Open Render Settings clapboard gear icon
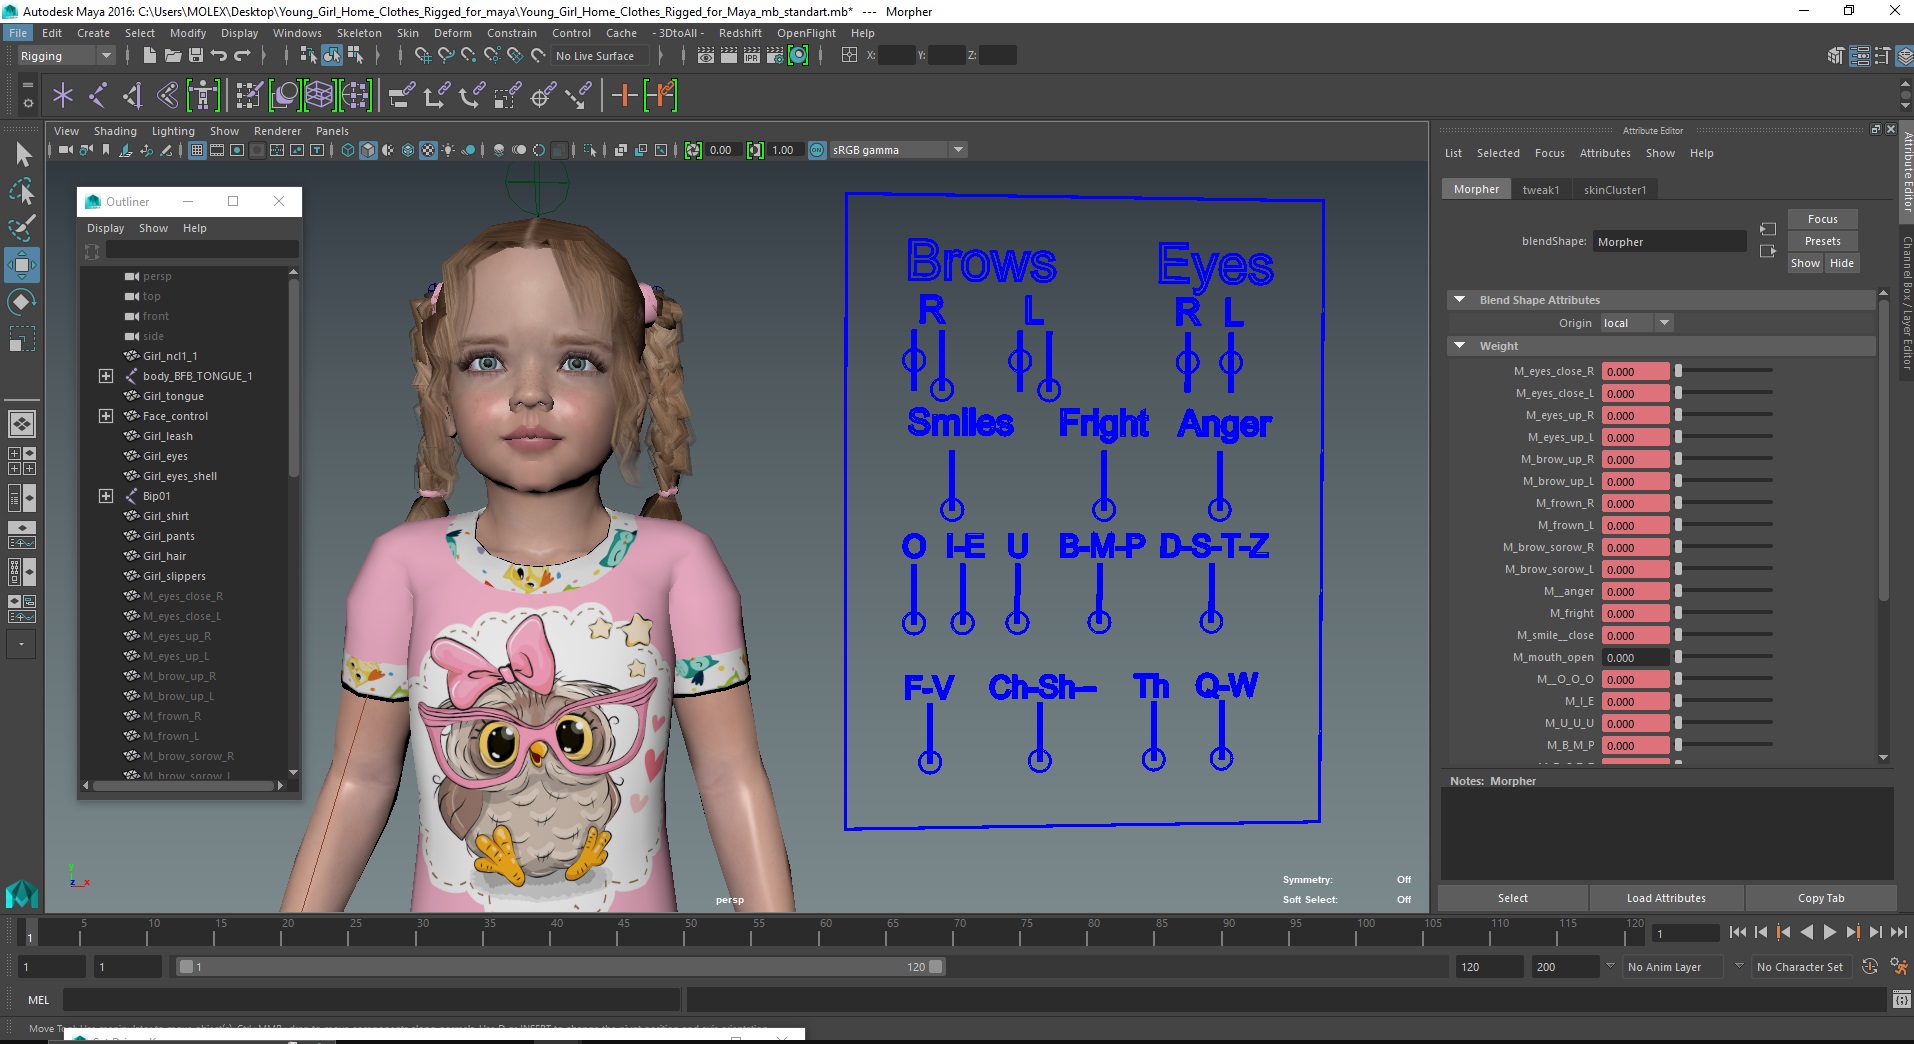1914x1044 pixels. (775, 56)
